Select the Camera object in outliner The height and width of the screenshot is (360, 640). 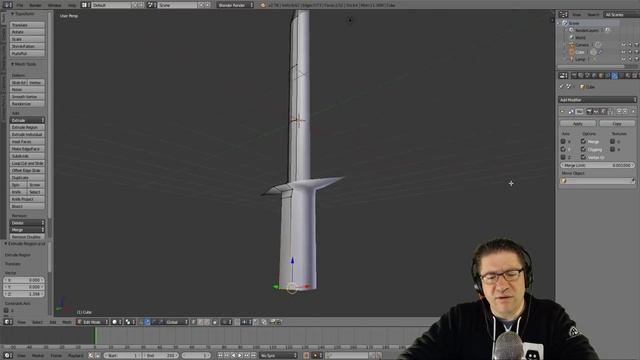coord(582,45)
